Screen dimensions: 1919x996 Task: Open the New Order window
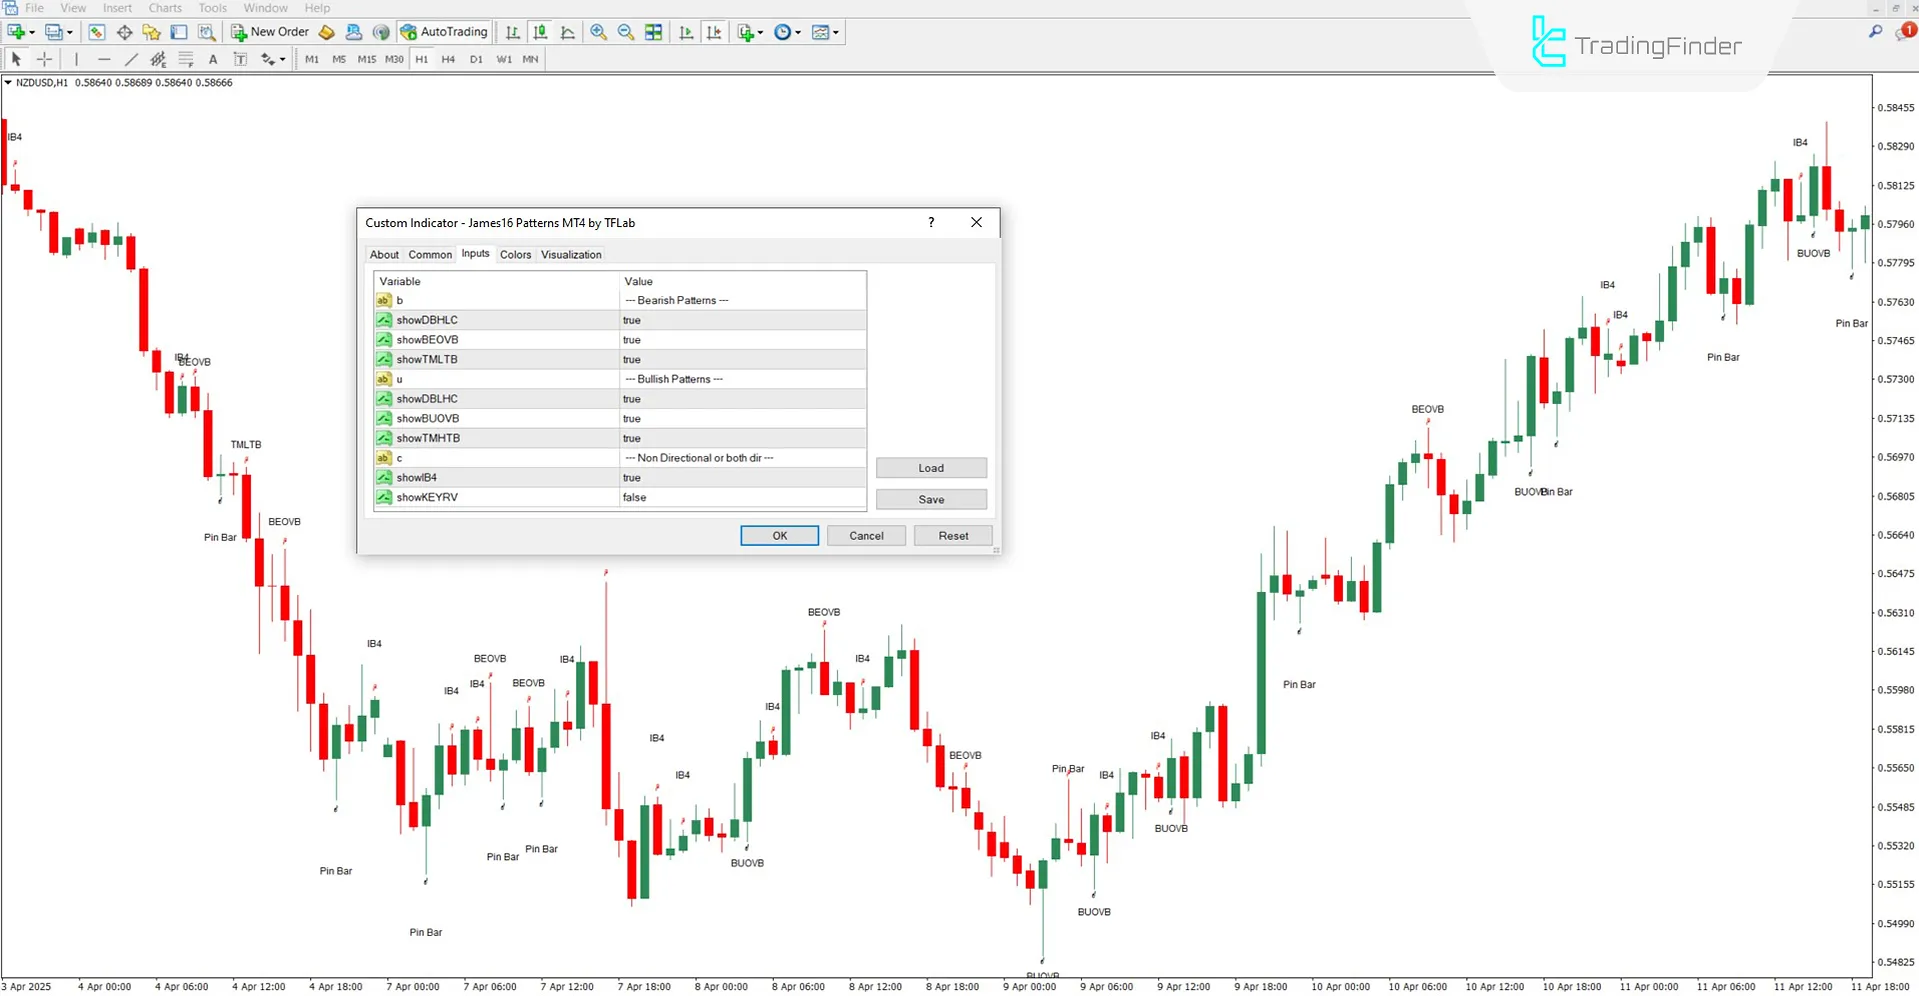click(x=270, y=31)
